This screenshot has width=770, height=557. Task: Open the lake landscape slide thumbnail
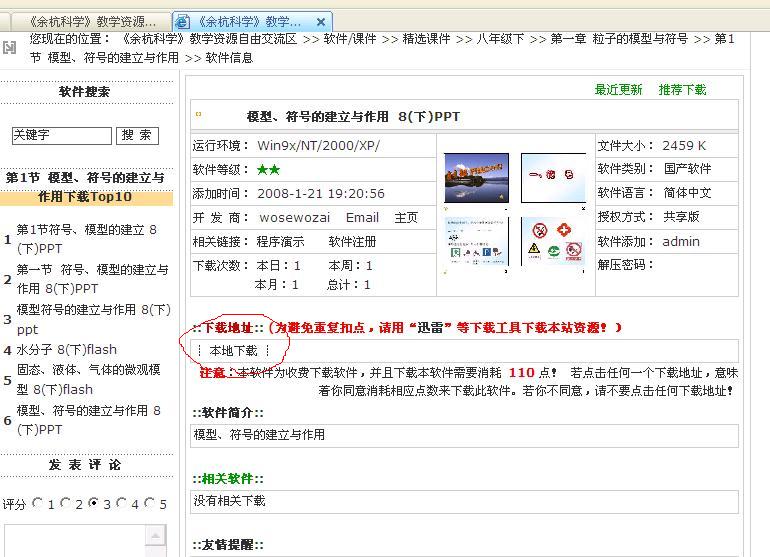point(476,178)
